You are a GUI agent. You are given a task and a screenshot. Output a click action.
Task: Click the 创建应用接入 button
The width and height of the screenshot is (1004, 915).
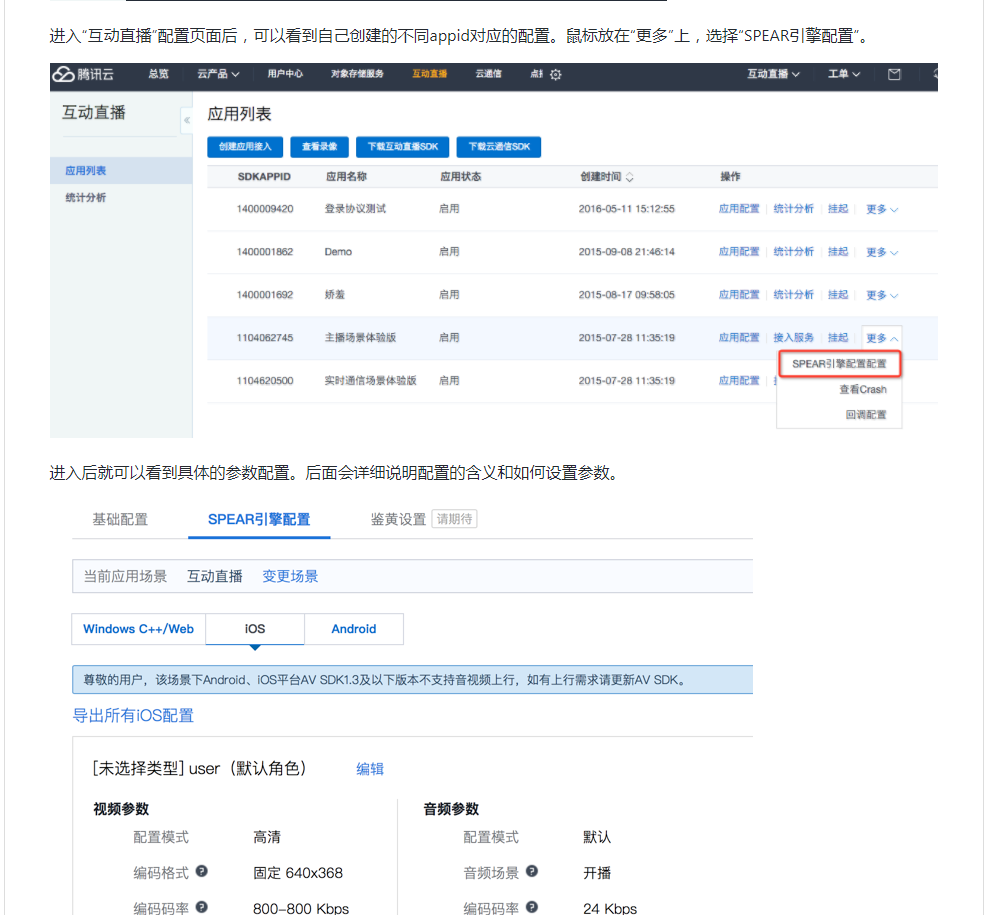(x=245, y=147)
